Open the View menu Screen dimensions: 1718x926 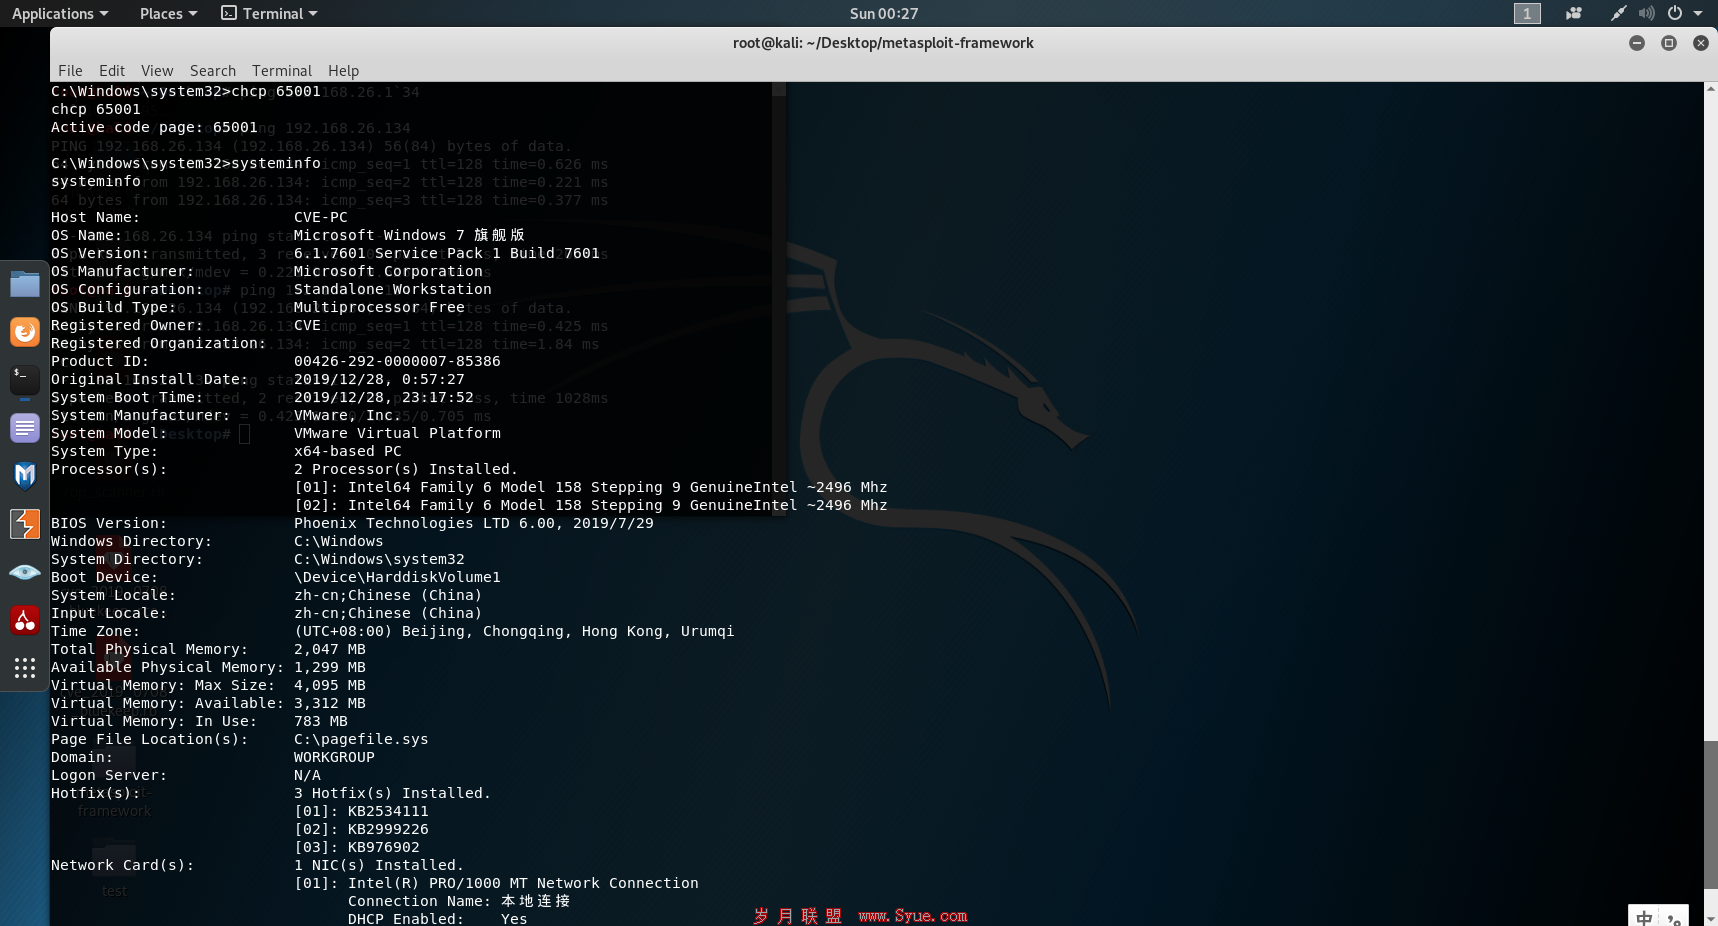click(x=157, y=70)
